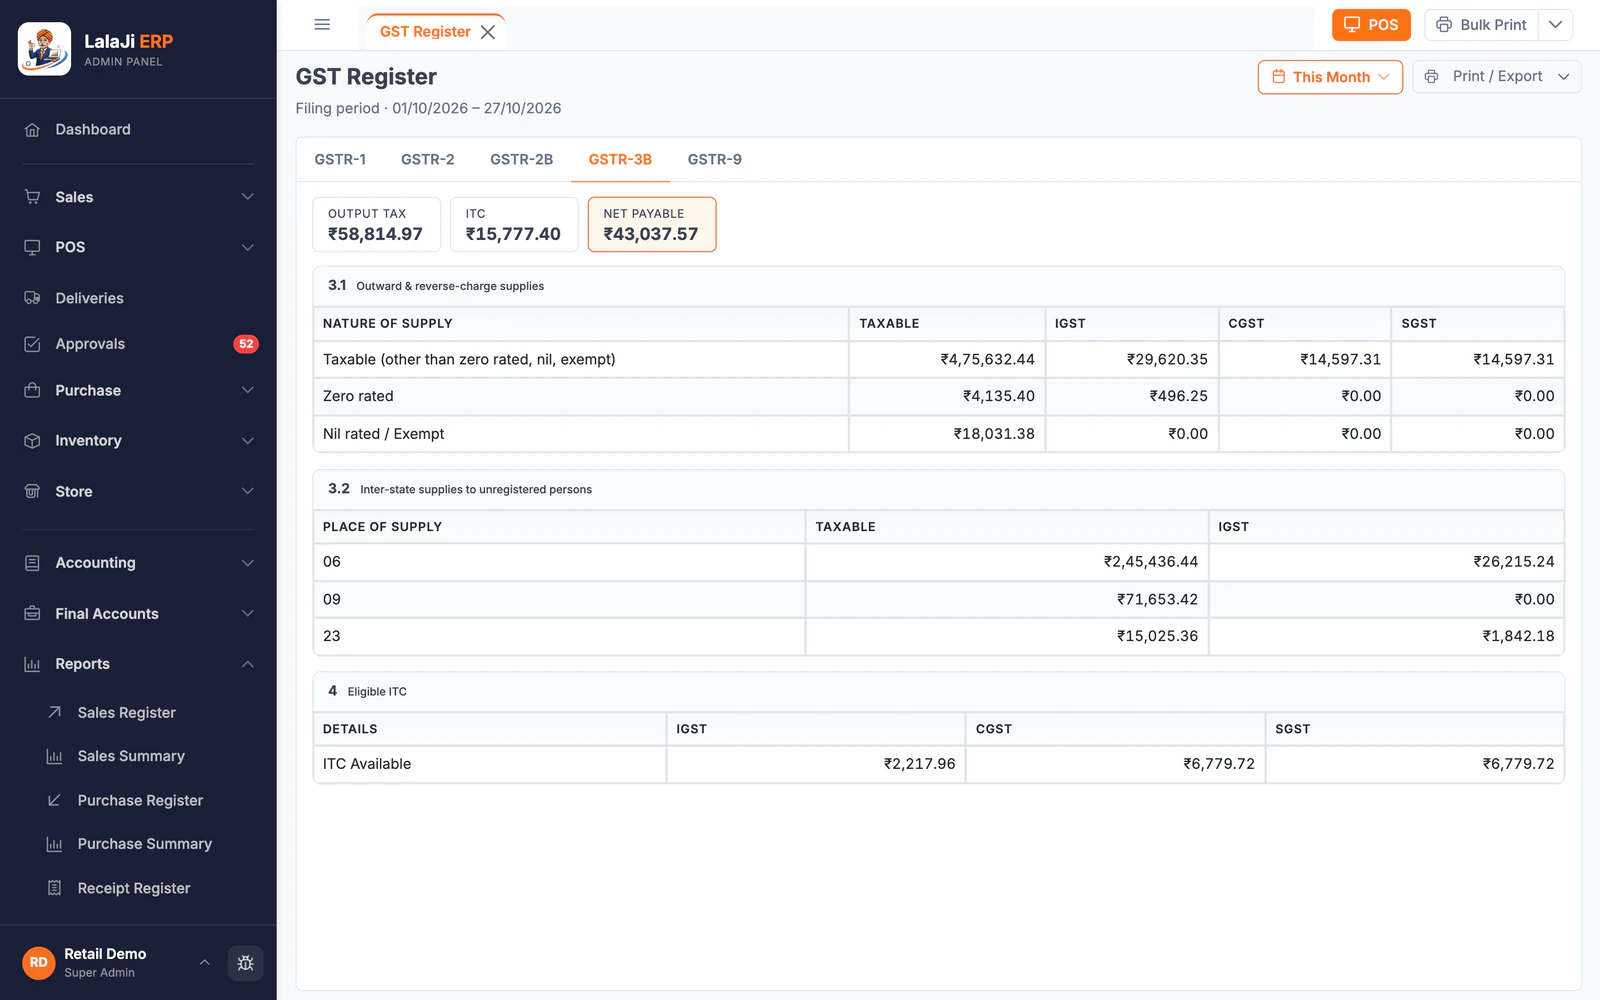Image resolution: width=1600 pixels, height=1000 pixels.
Task: Collapse the Reports menu chevron
Action: 248,664
